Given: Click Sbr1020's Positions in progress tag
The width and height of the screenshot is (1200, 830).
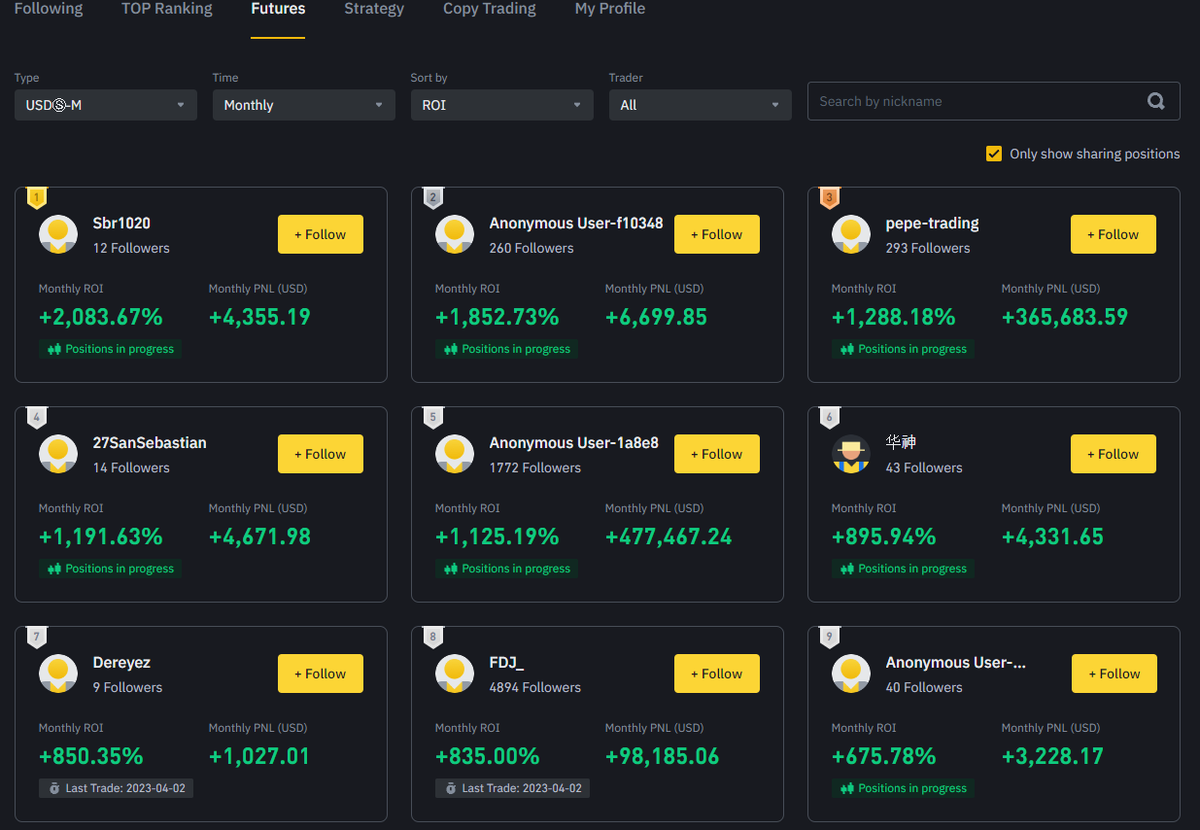Looking at the screenshot, I should pos(110,349).
